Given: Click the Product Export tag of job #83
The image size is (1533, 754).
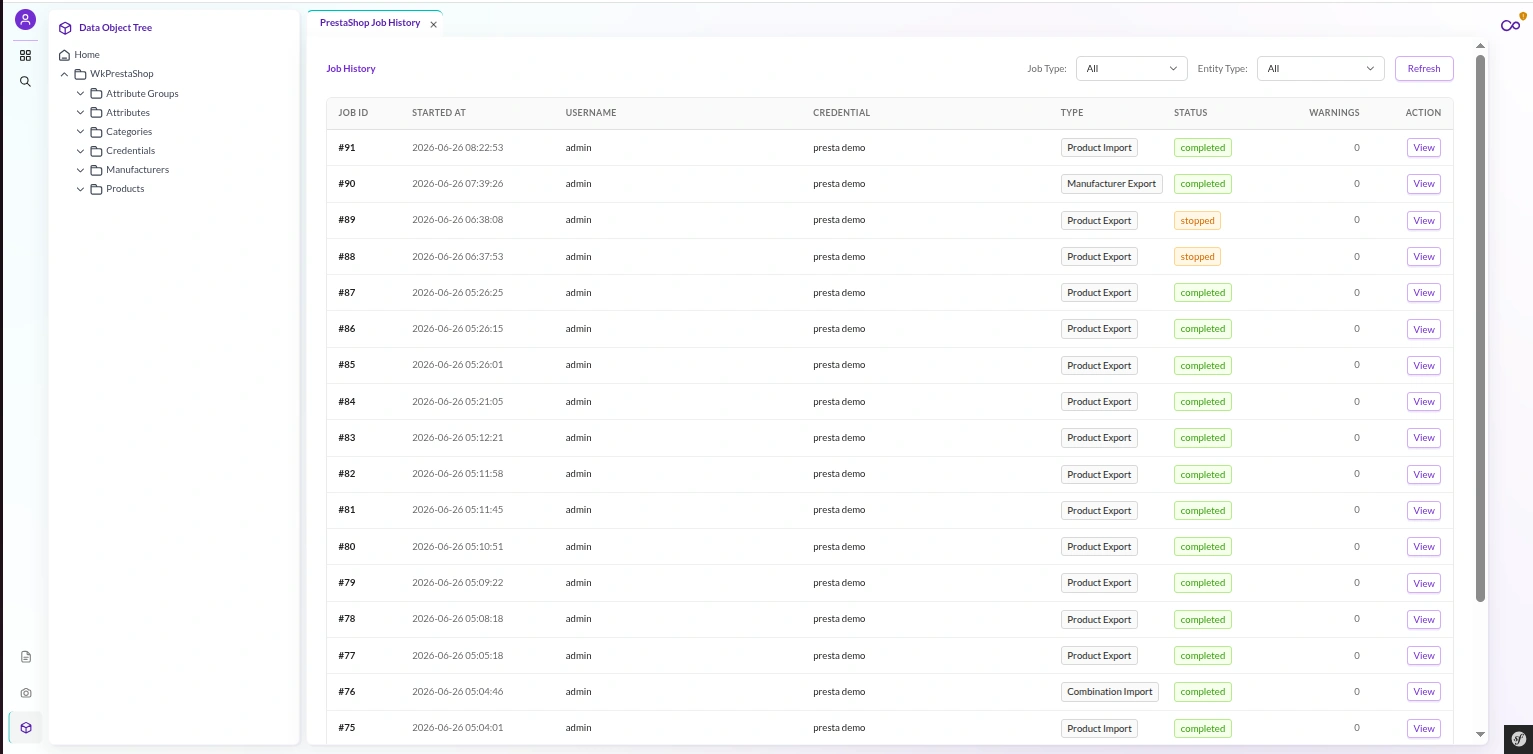Looking at the screenshot, I should (x=1099, y=438).
